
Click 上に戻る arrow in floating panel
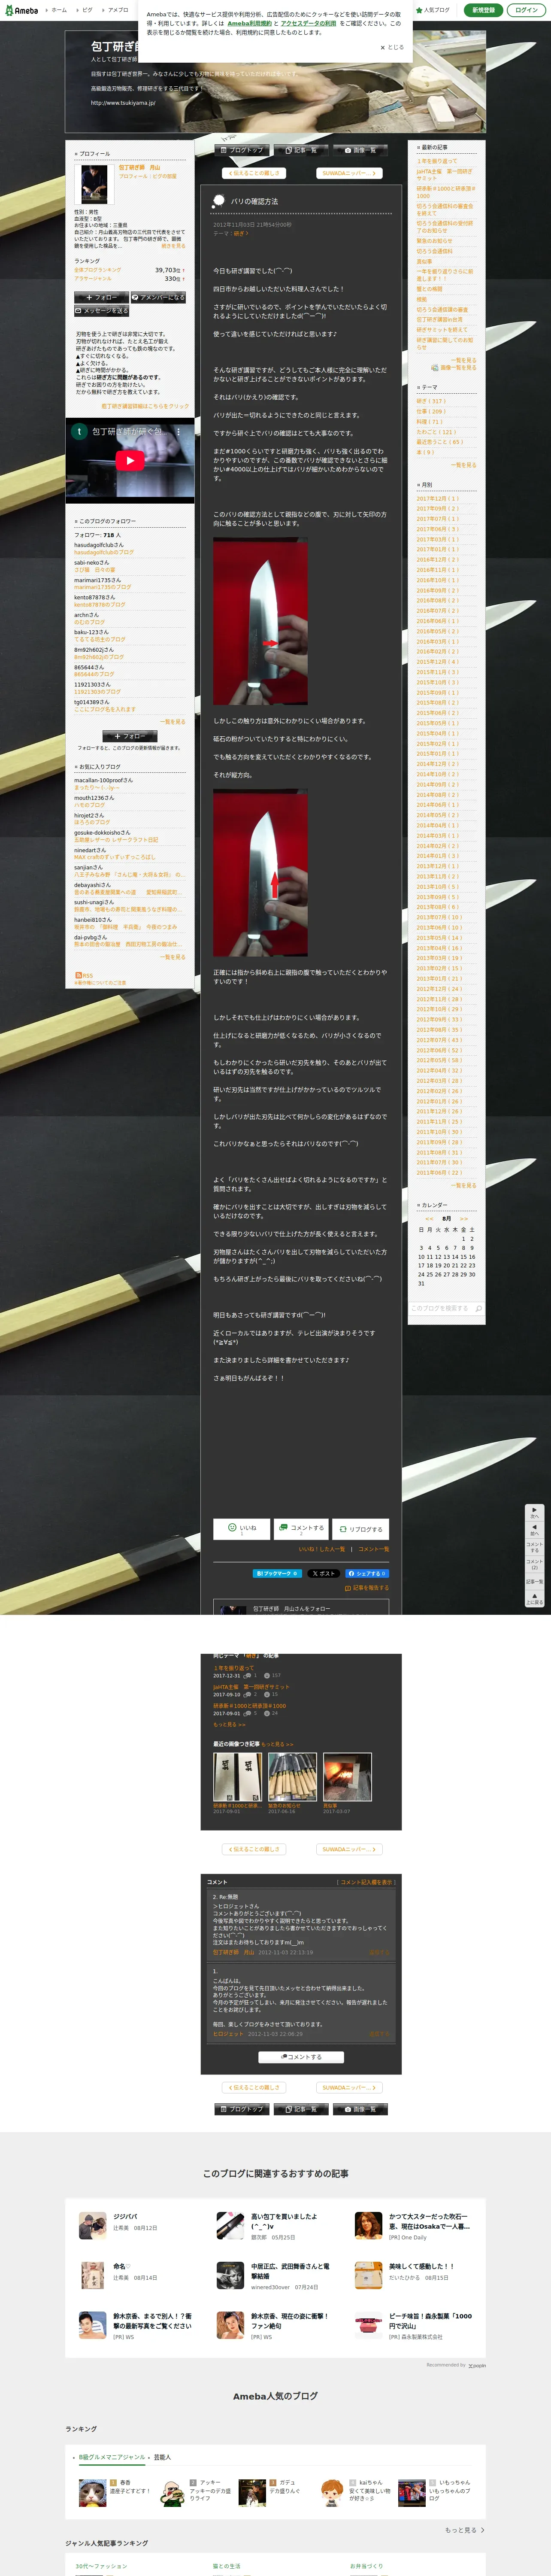534,1598
